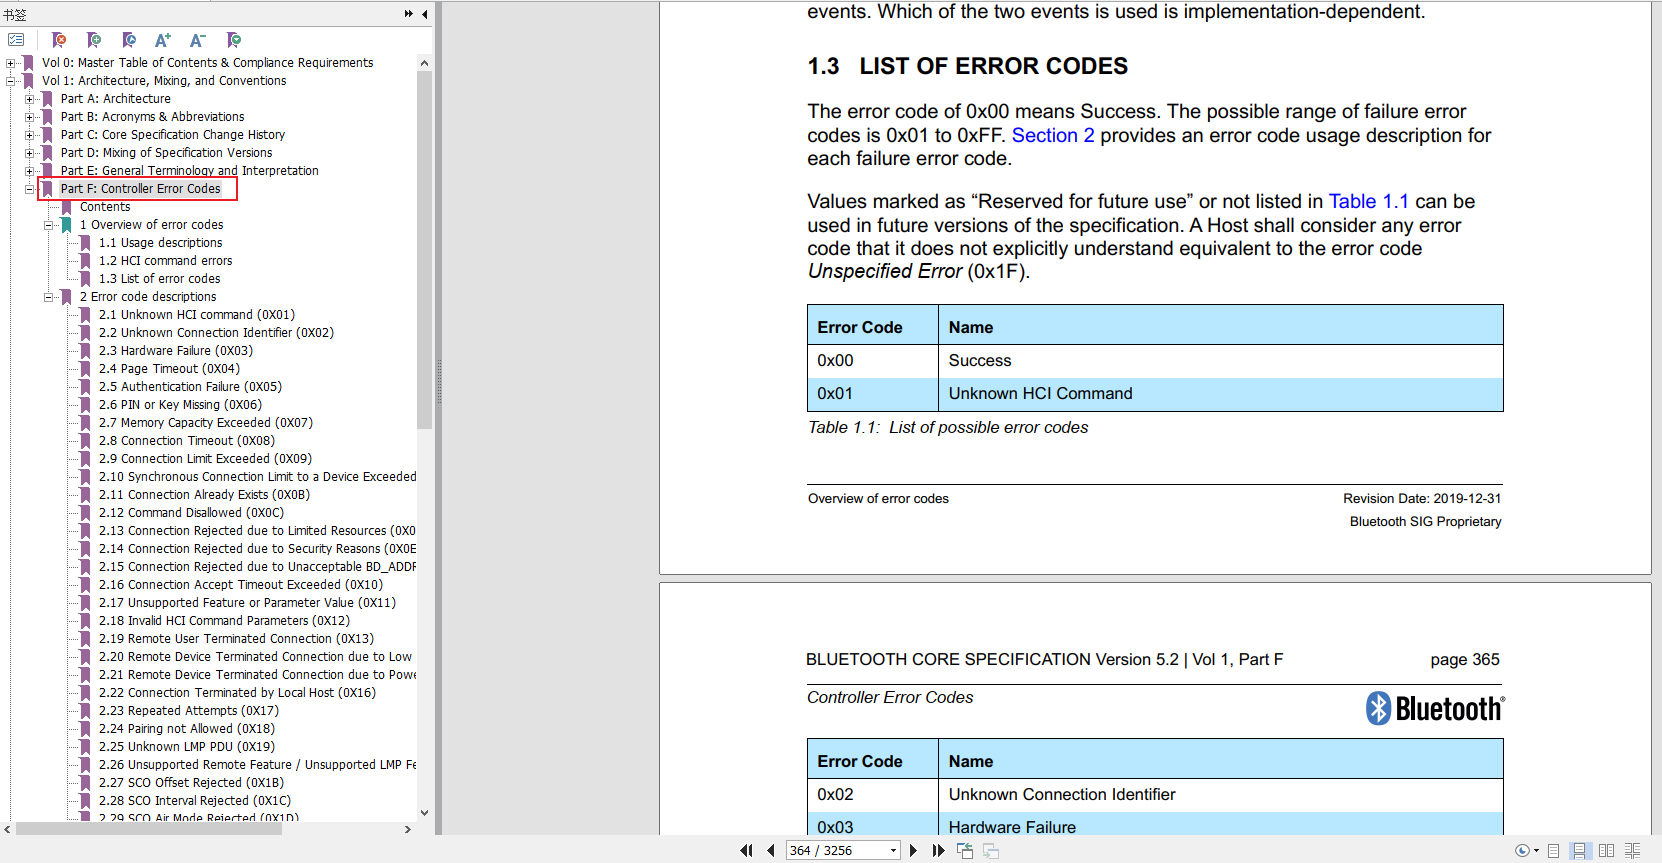Click bookmark panel vertical scrollbar down arrow
The image size is (1662, 863).
click(x=424, y=813)
